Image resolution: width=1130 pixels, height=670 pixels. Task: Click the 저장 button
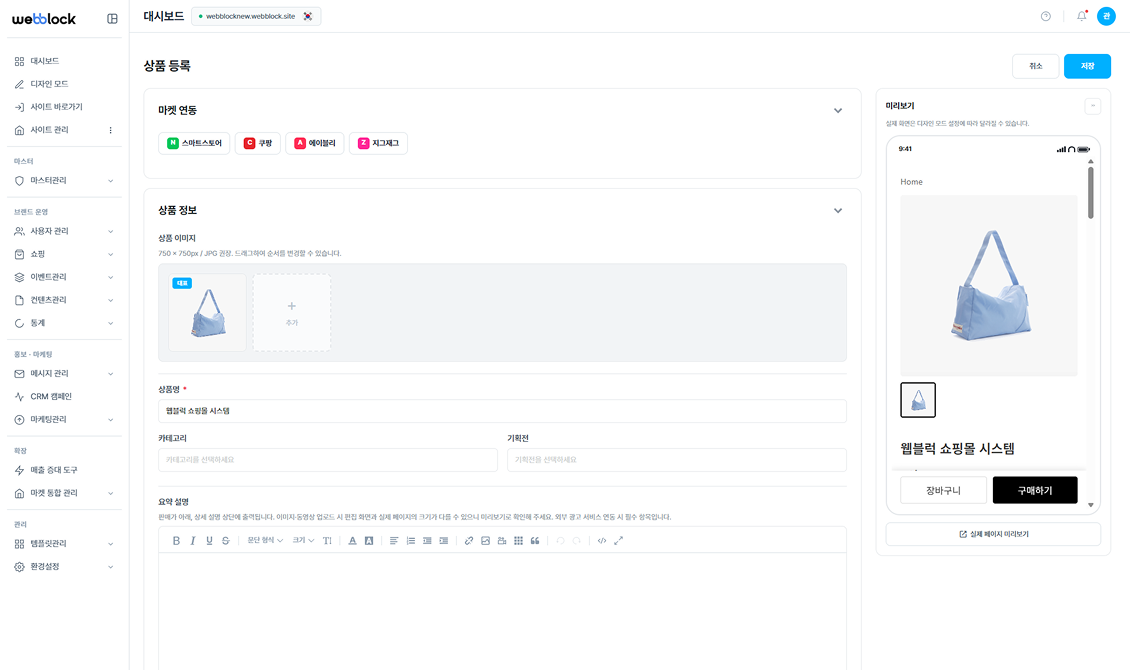[1087, 66]
